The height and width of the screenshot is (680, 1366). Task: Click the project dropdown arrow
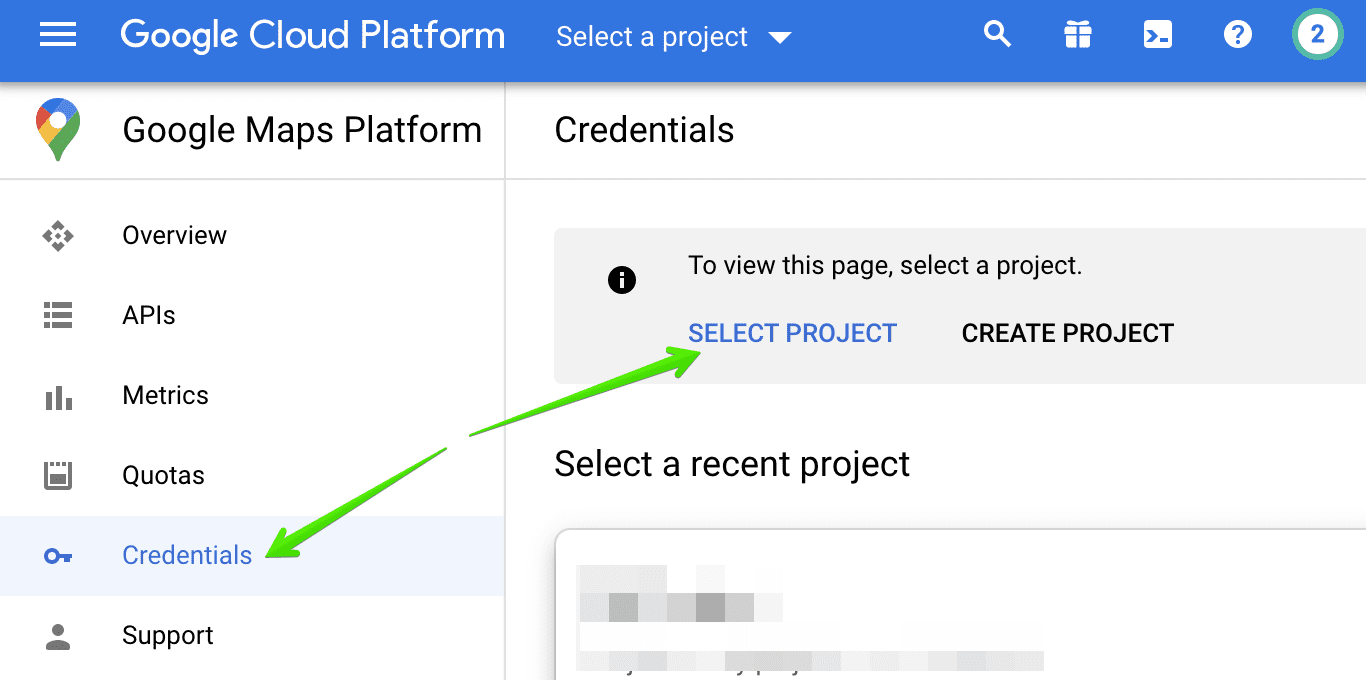click(780, 38)
